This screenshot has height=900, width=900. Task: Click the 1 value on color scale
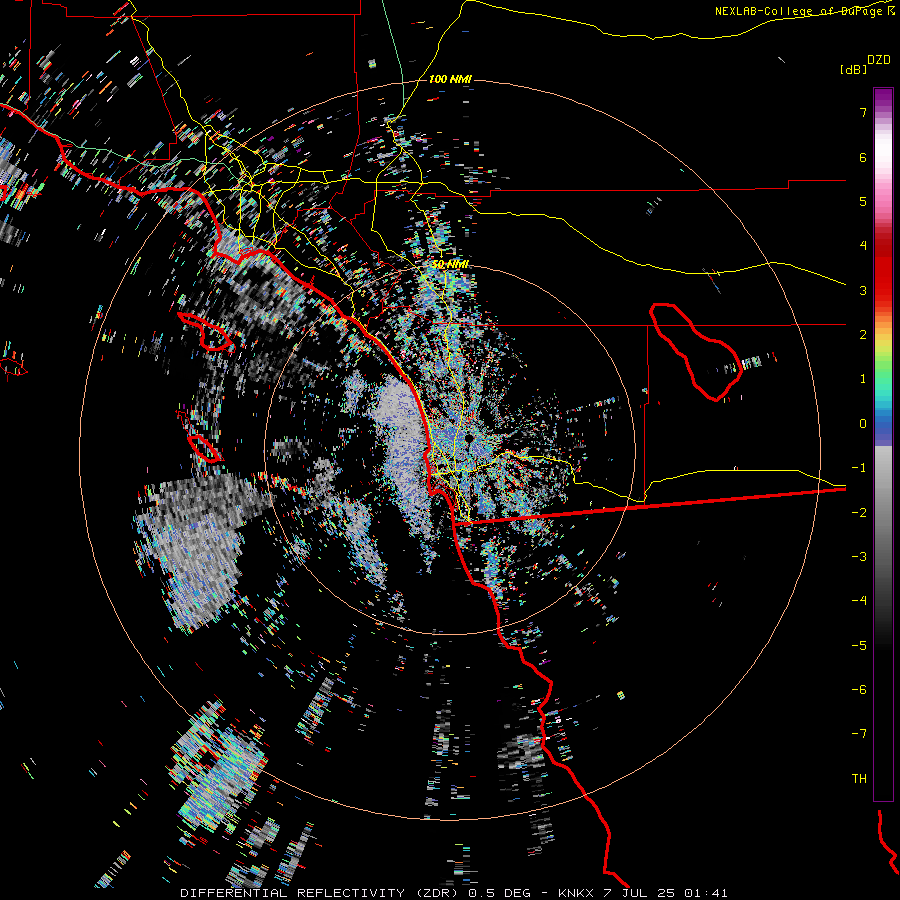[863, 379]
